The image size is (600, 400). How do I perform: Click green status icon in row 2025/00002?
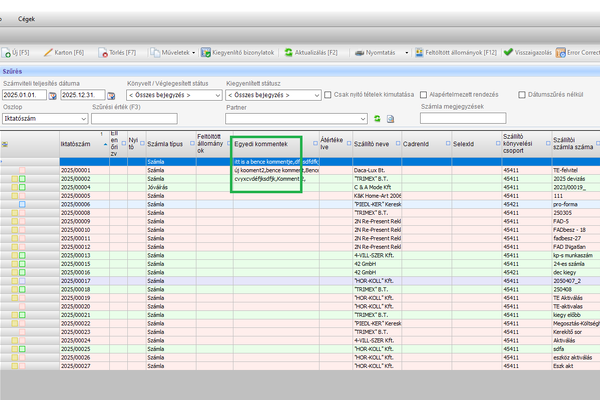point(22,179)
